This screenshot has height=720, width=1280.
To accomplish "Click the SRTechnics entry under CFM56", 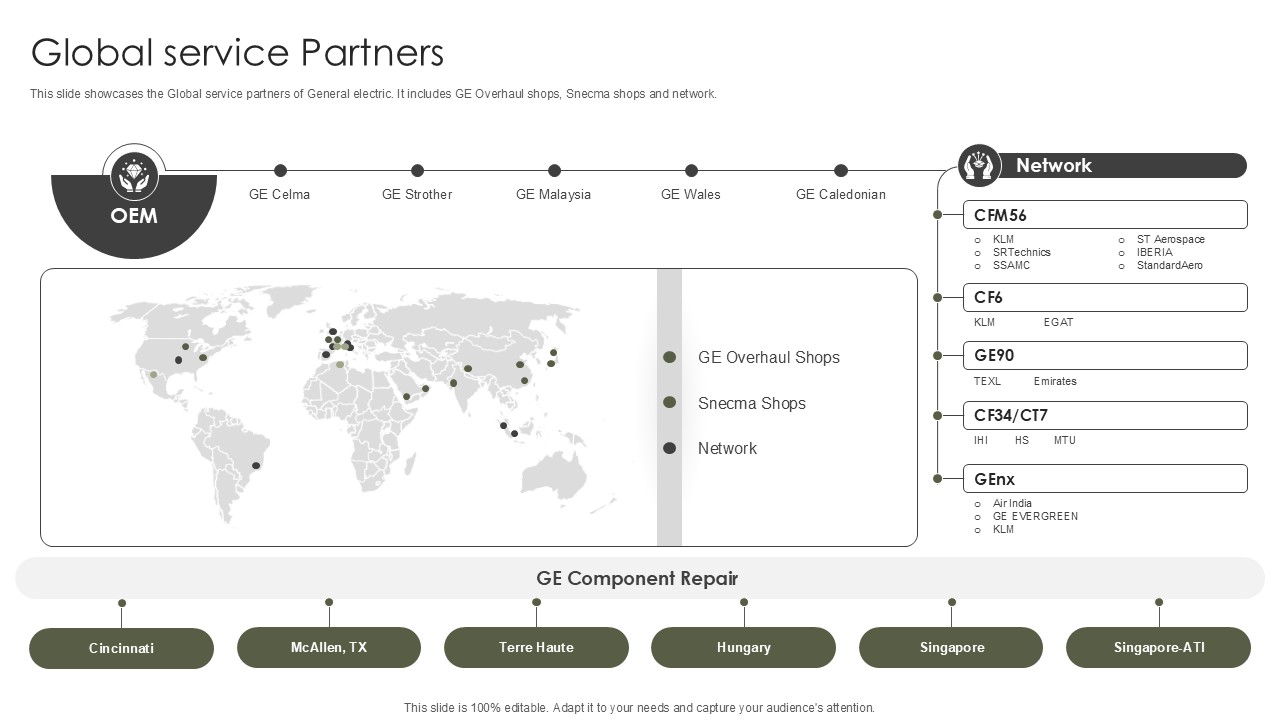I will point(1022,252).
